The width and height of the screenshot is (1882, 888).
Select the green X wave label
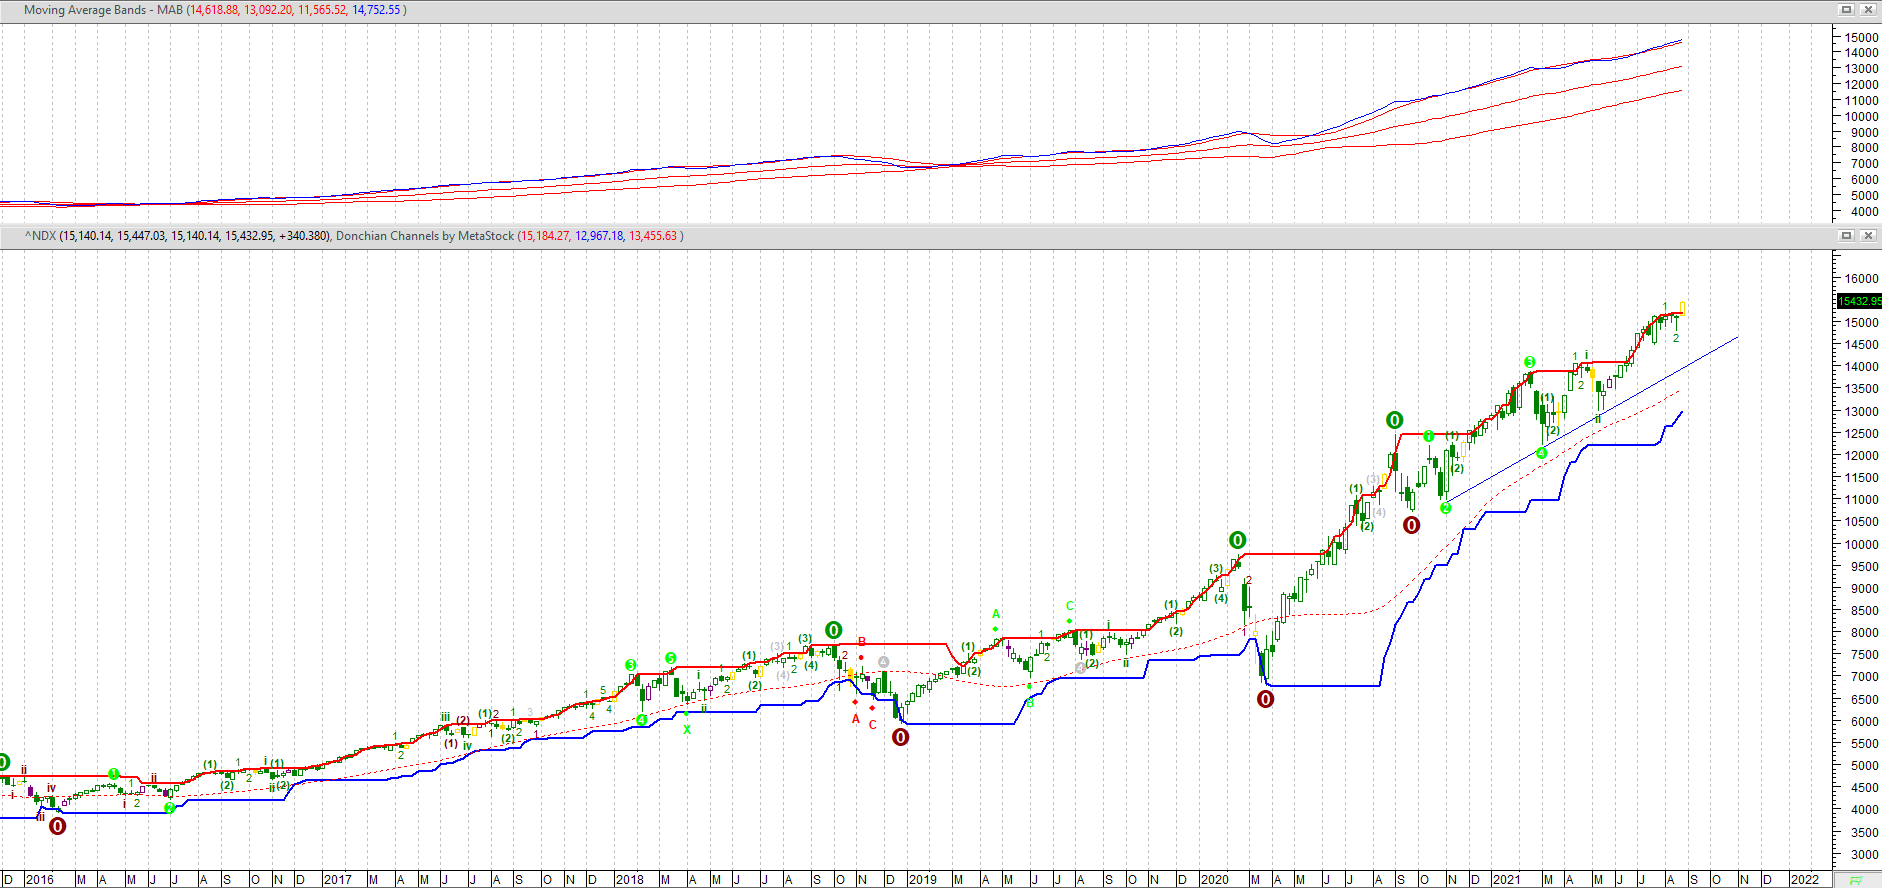(687, 730)
